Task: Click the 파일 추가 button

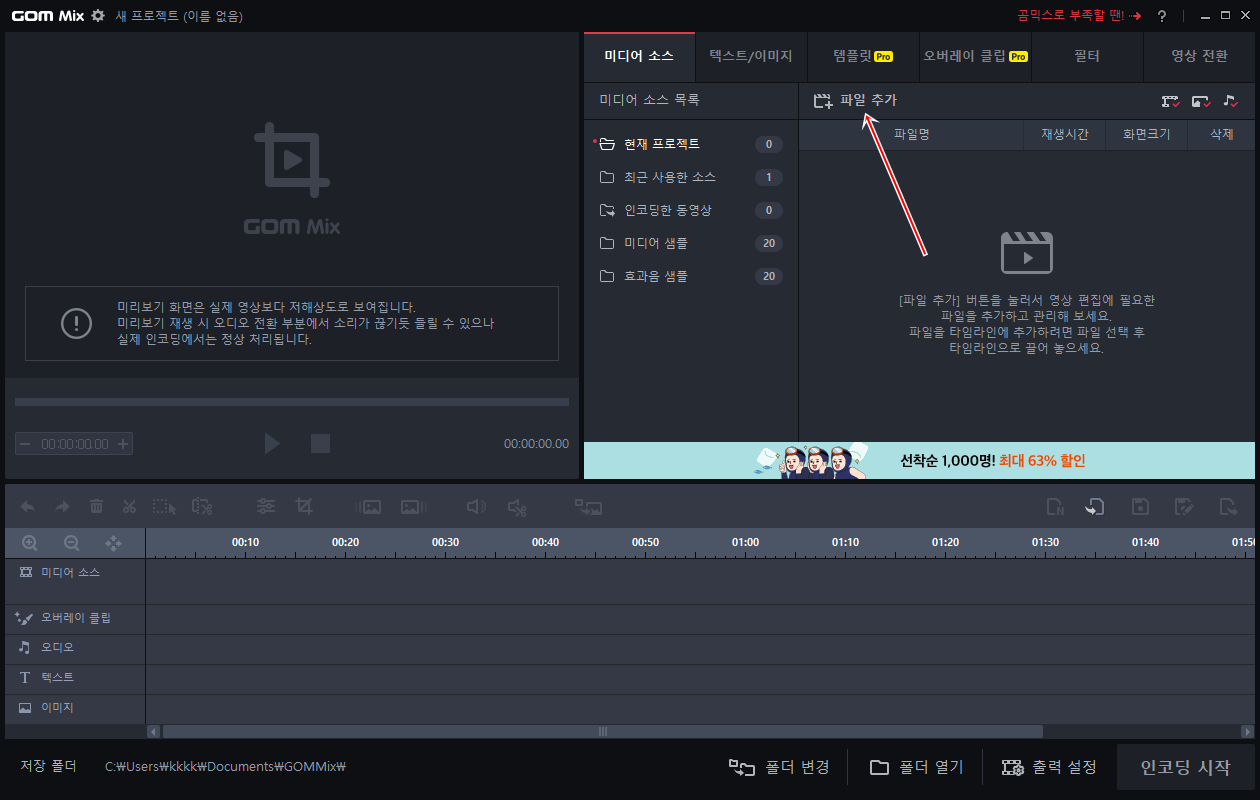Action: tap(855, 100)
